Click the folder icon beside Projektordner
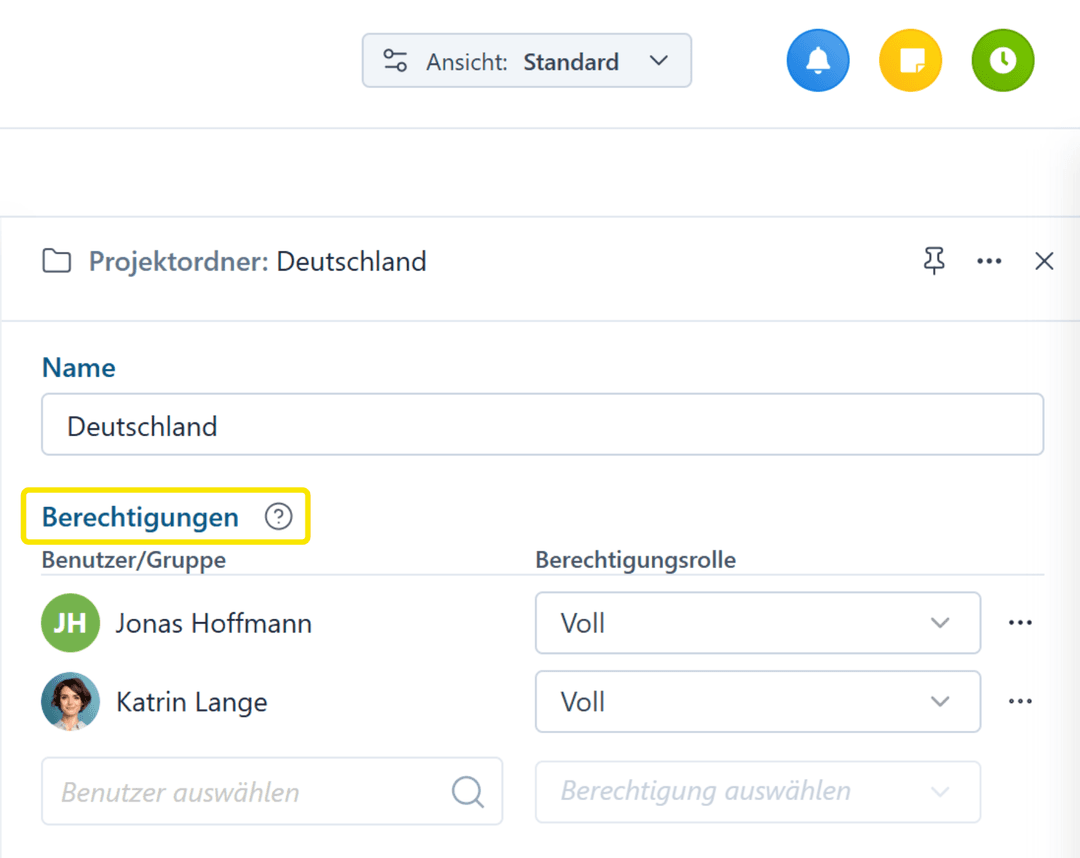The width and height of the screenshot is (1080, 858). coord(57,262)
